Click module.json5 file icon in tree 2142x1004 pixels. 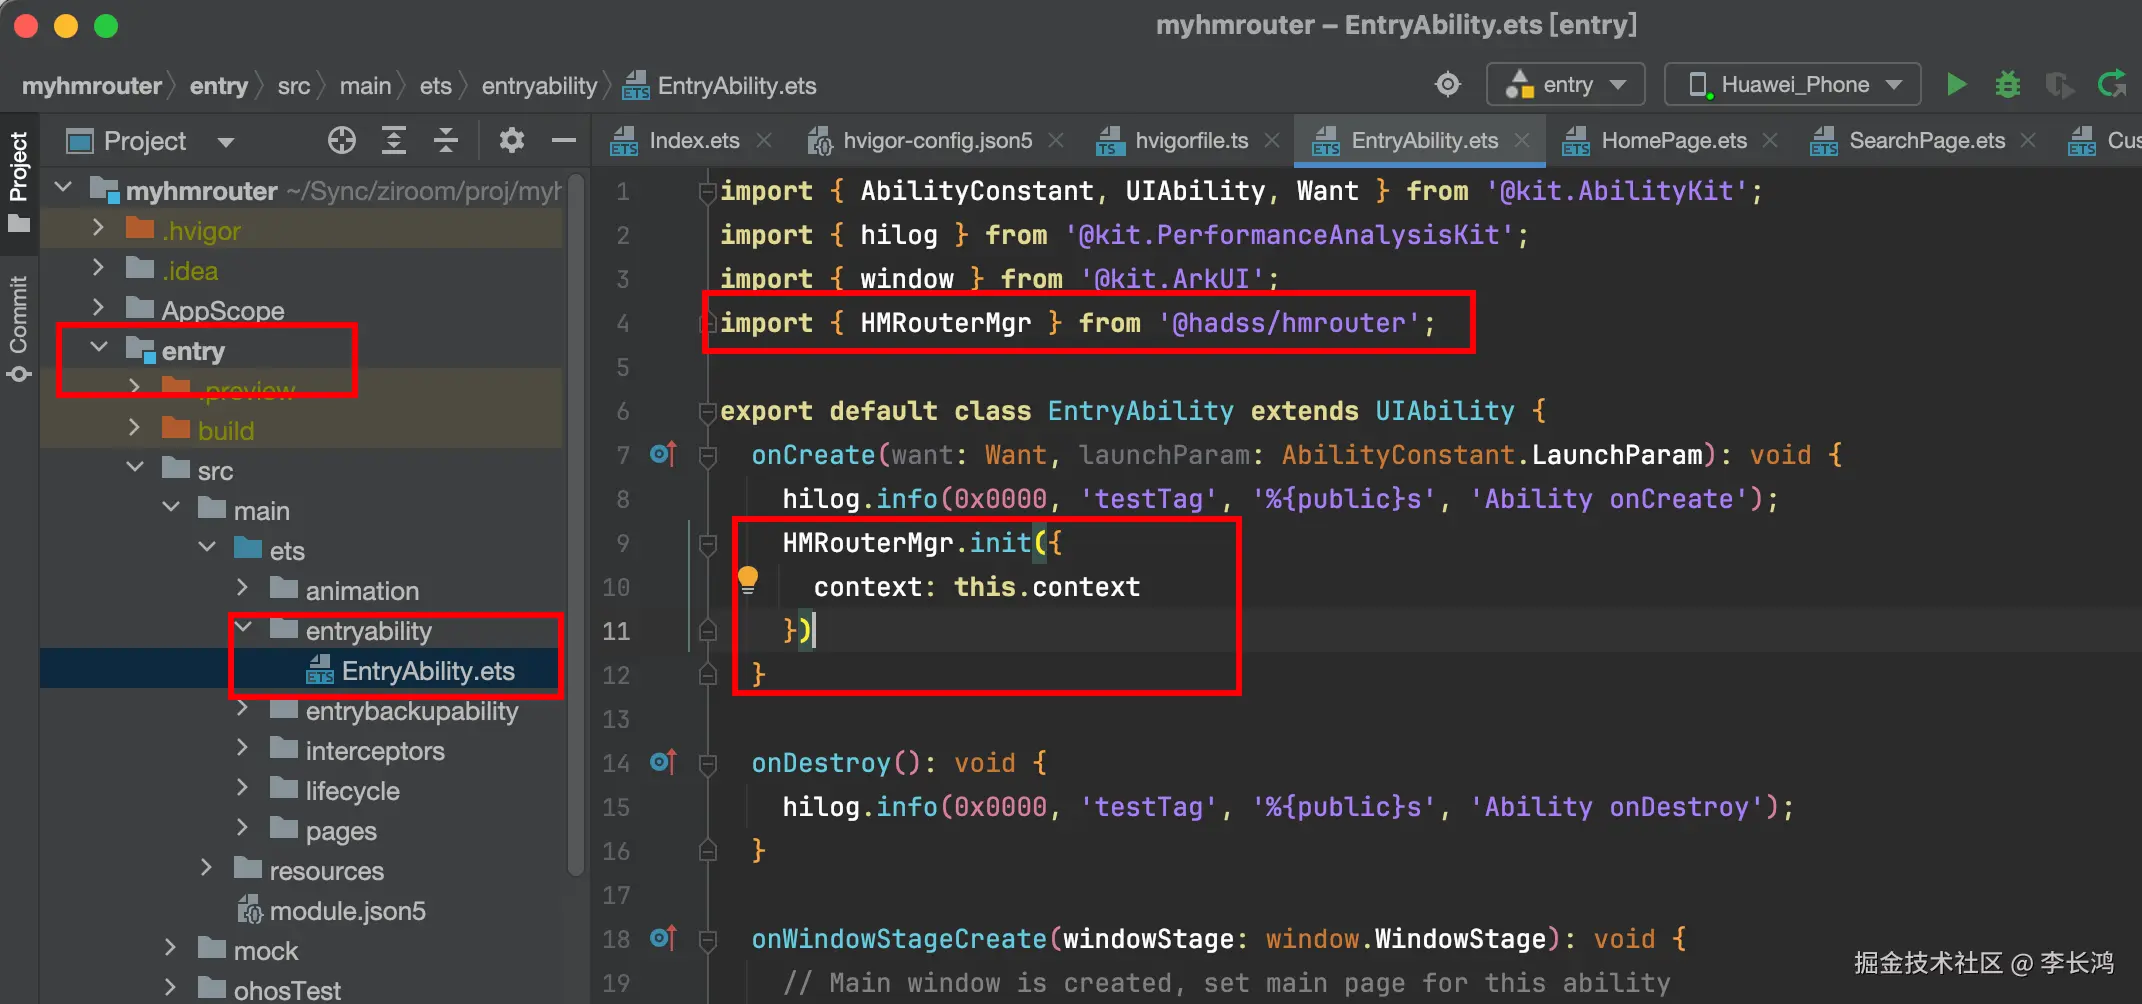(249, 910)
